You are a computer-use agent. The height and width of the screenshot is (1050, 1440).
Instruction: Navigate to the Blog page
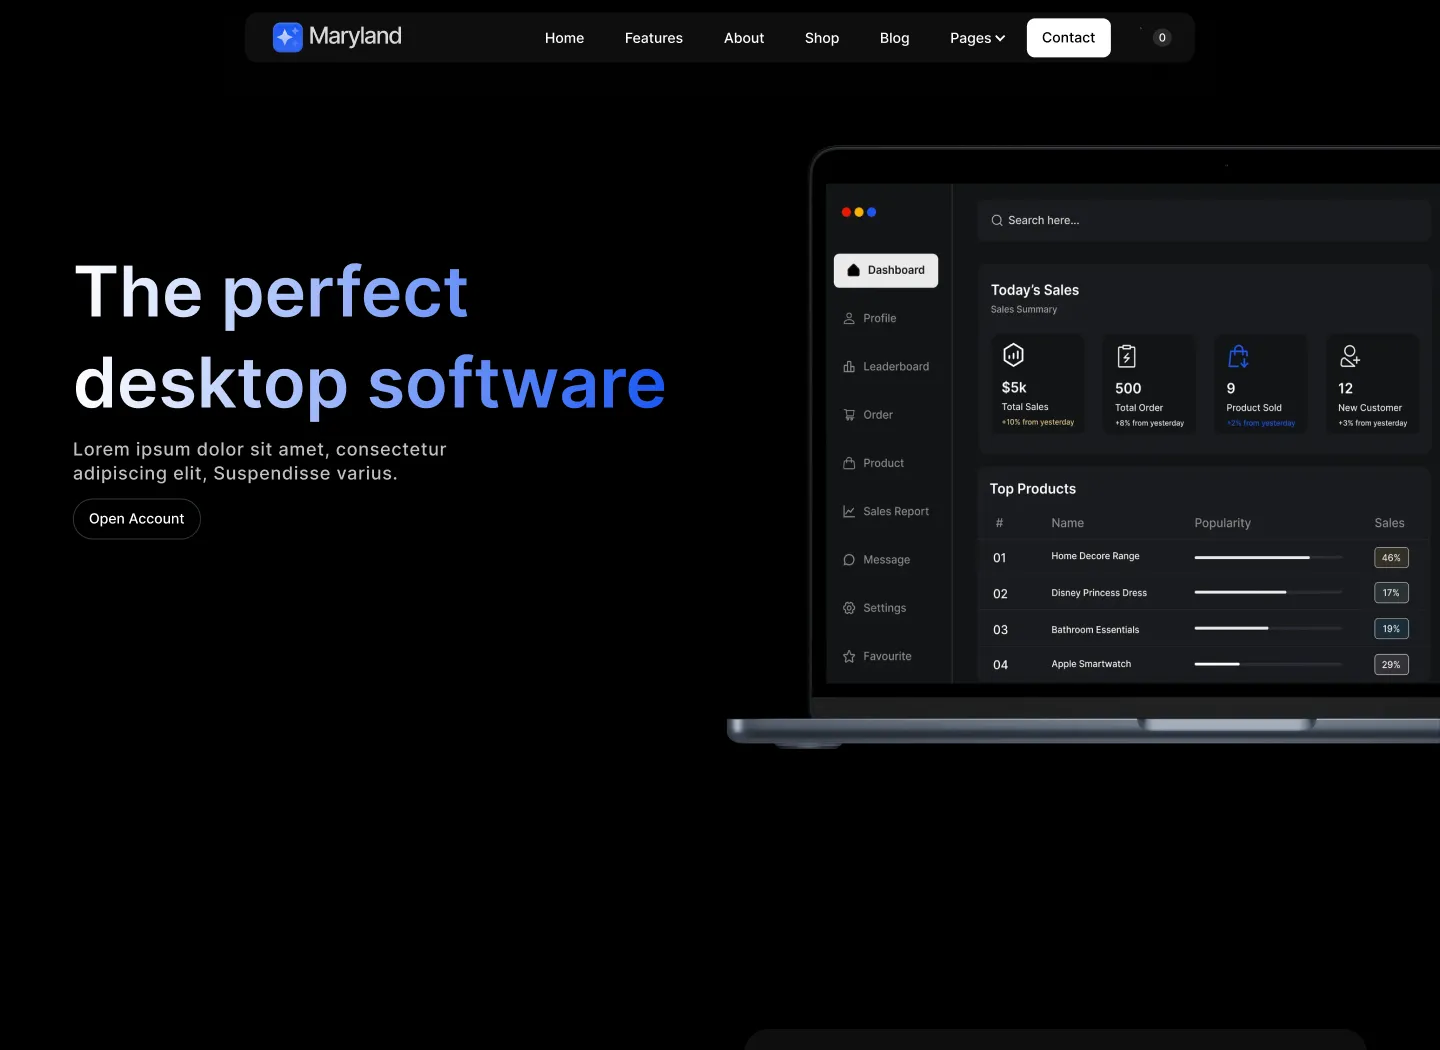[894, 38]
